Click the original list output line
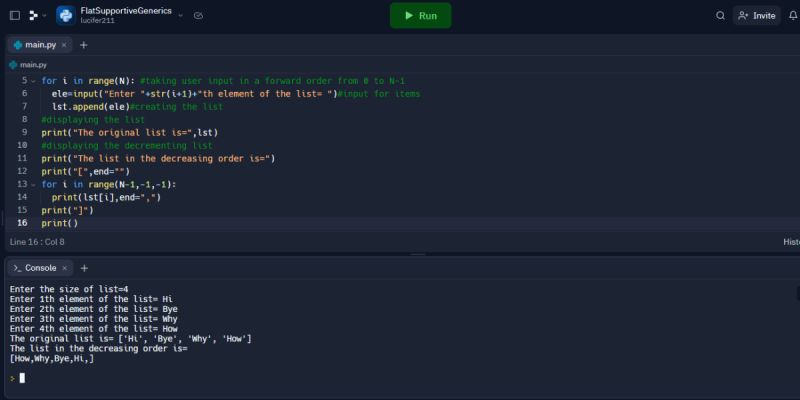The width and height of the screenshot is (800, 400). coord(131,339)
